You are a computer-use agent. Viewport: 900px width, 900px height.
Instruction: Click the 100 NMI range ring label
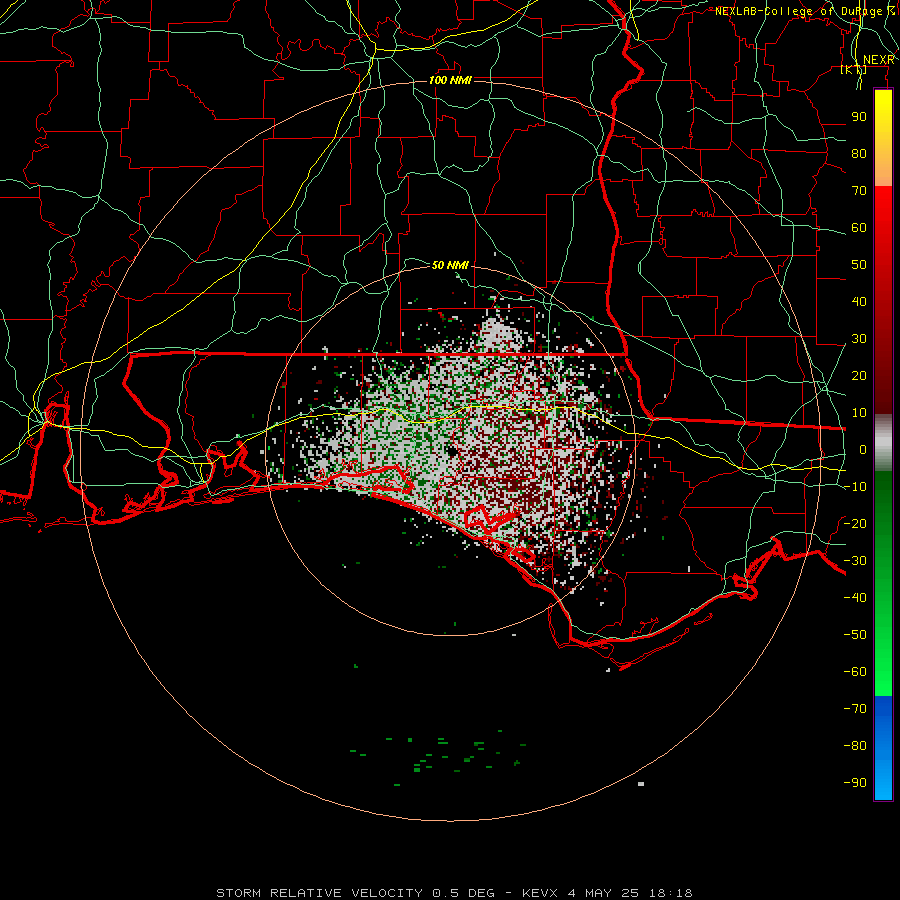[450, 80]
